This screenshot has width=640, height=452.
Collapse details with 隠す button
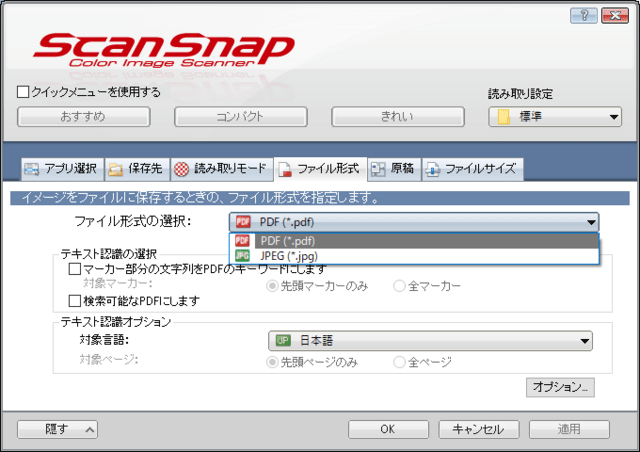[58, 429]
